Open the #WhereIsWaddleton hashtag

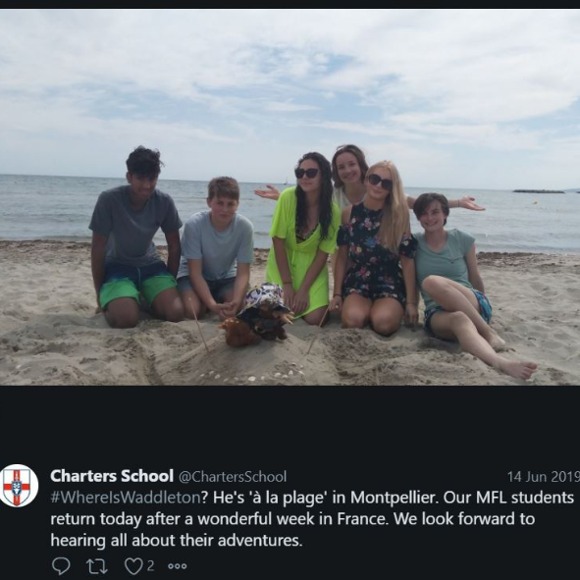pos(125,498)
